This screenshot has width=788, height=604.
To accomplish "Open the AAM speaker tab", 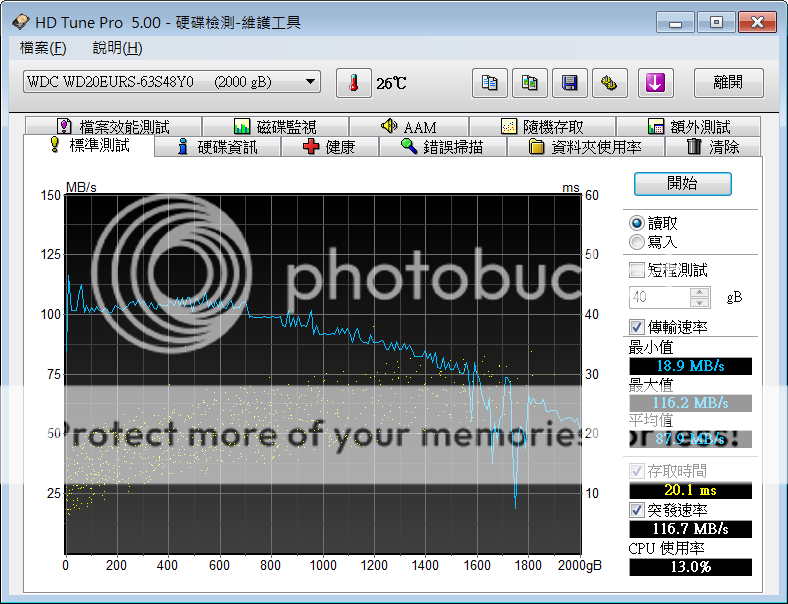I will coord(409,127).
